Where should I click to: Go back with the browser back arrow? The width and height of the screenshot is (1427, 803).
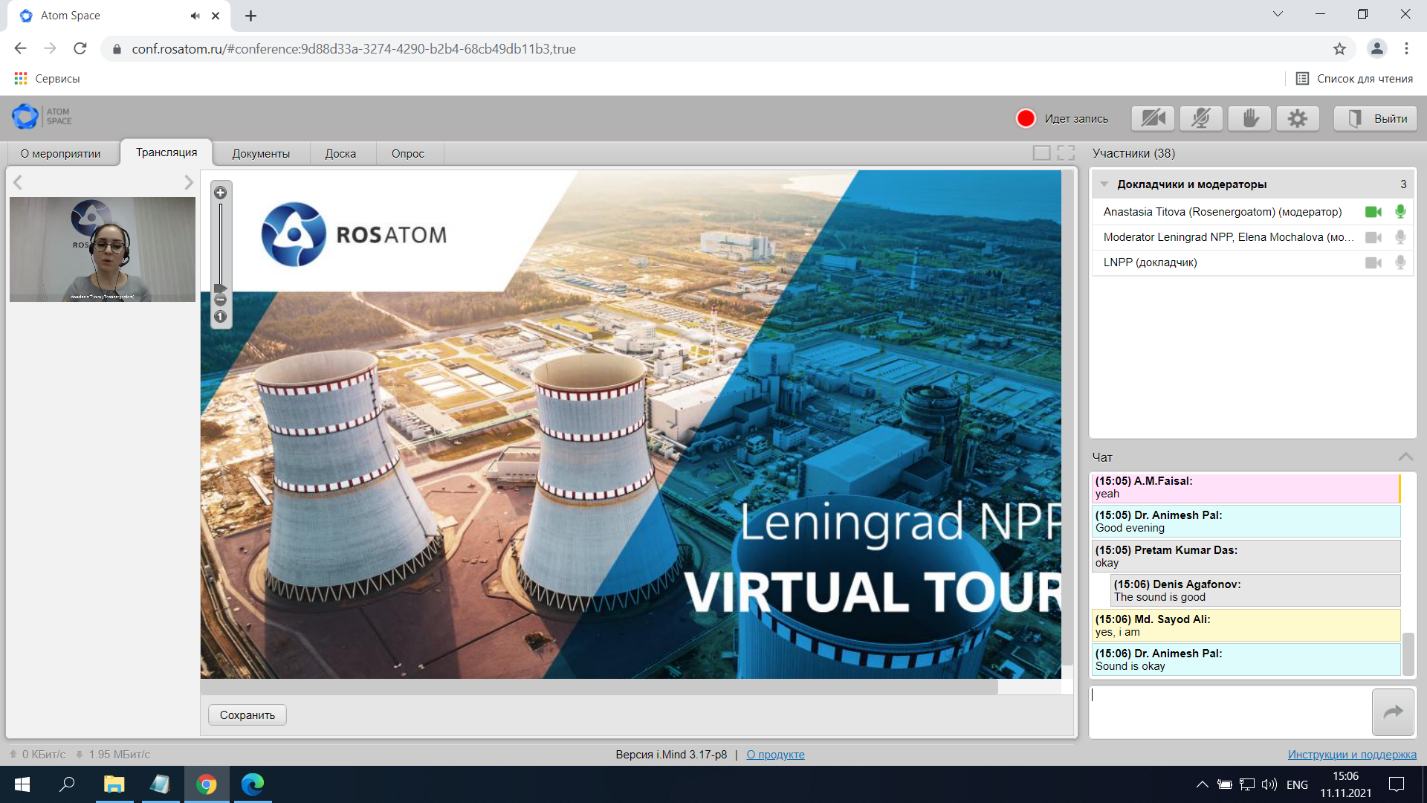20,48
